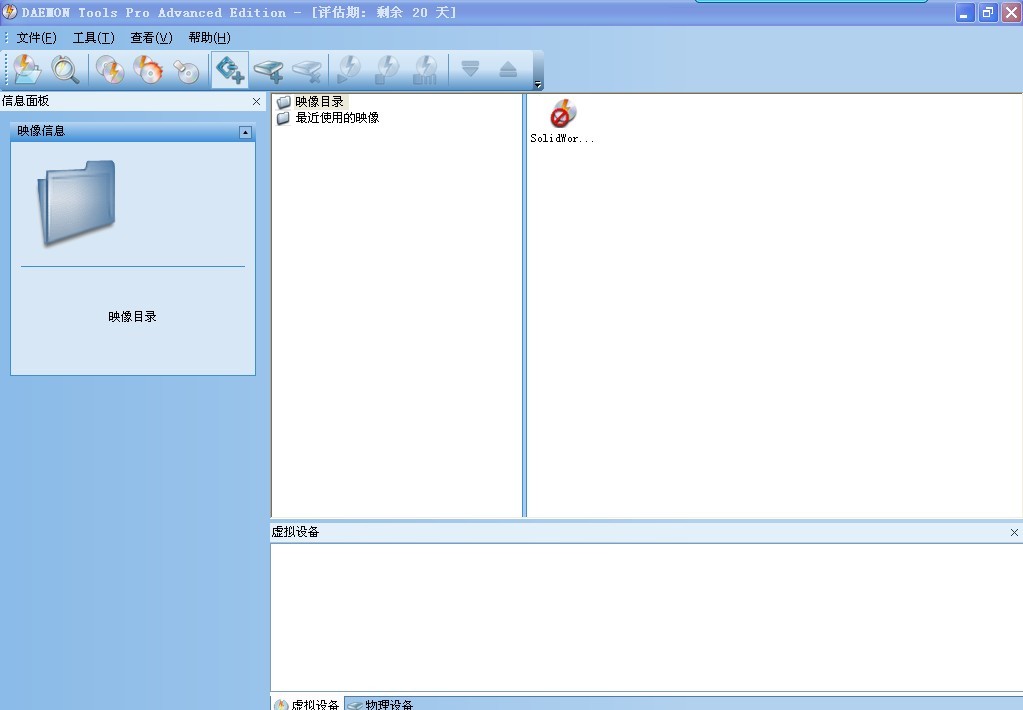1023x710 pixels.
Task: Click the highlighted add virtual device icon
Action: click(x=230, y=69)
